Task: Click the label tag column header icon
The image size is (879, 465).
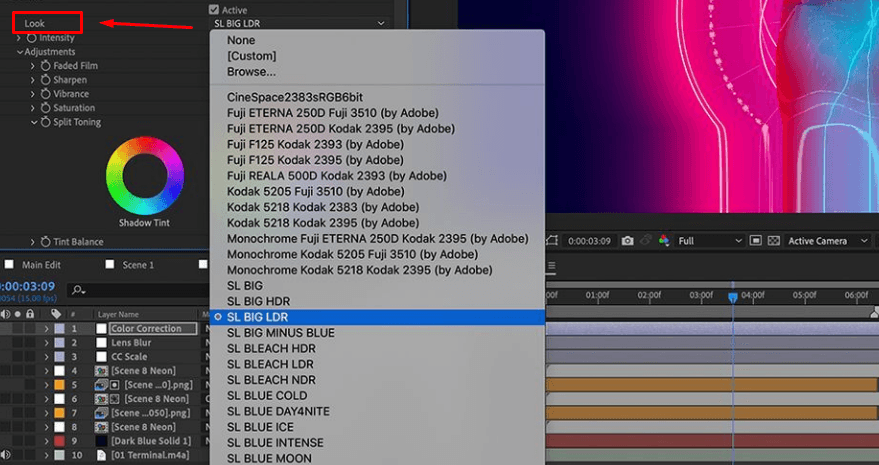Action: 55,314
